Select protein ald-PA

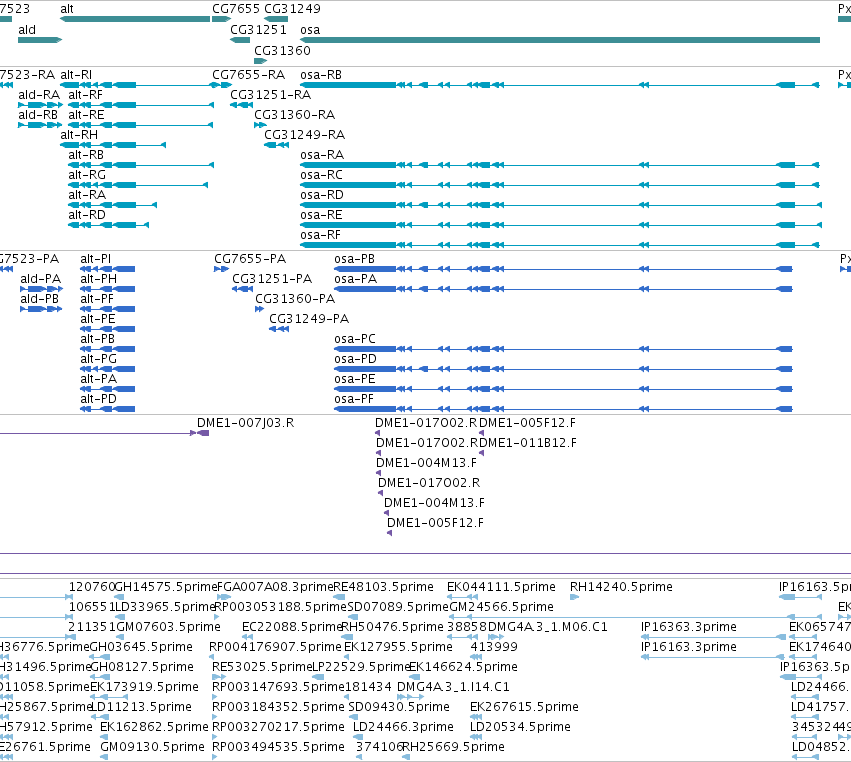tap(41, 289)
